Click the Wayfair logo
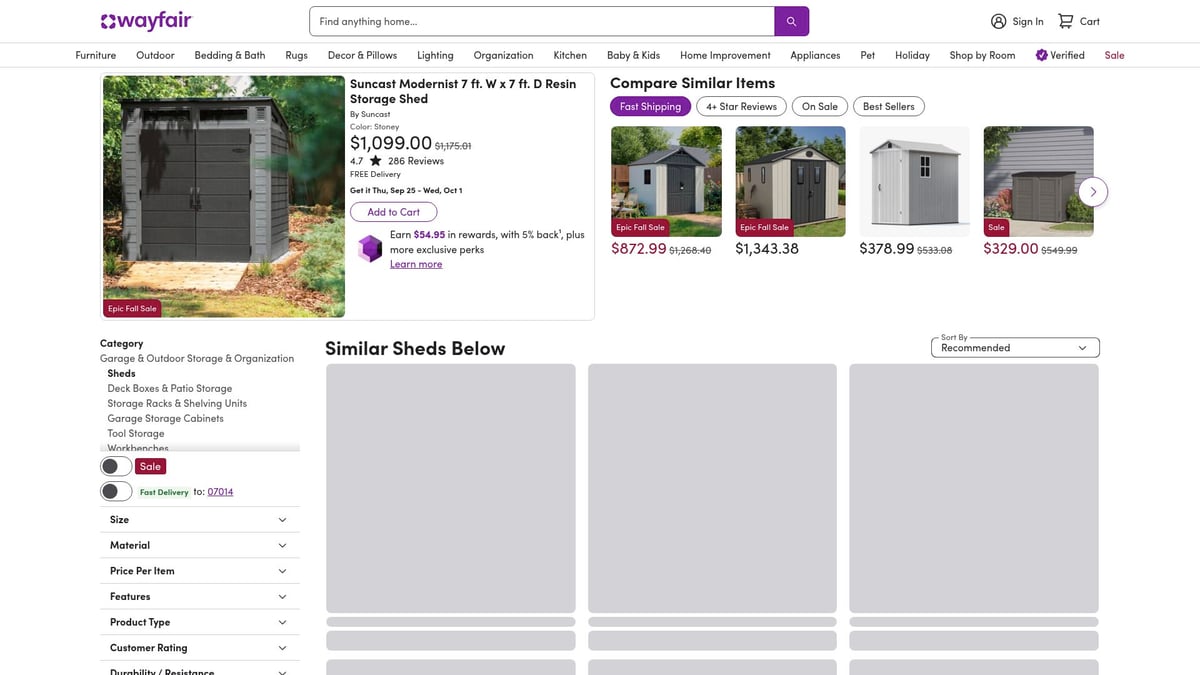 [x=146, y=21]
